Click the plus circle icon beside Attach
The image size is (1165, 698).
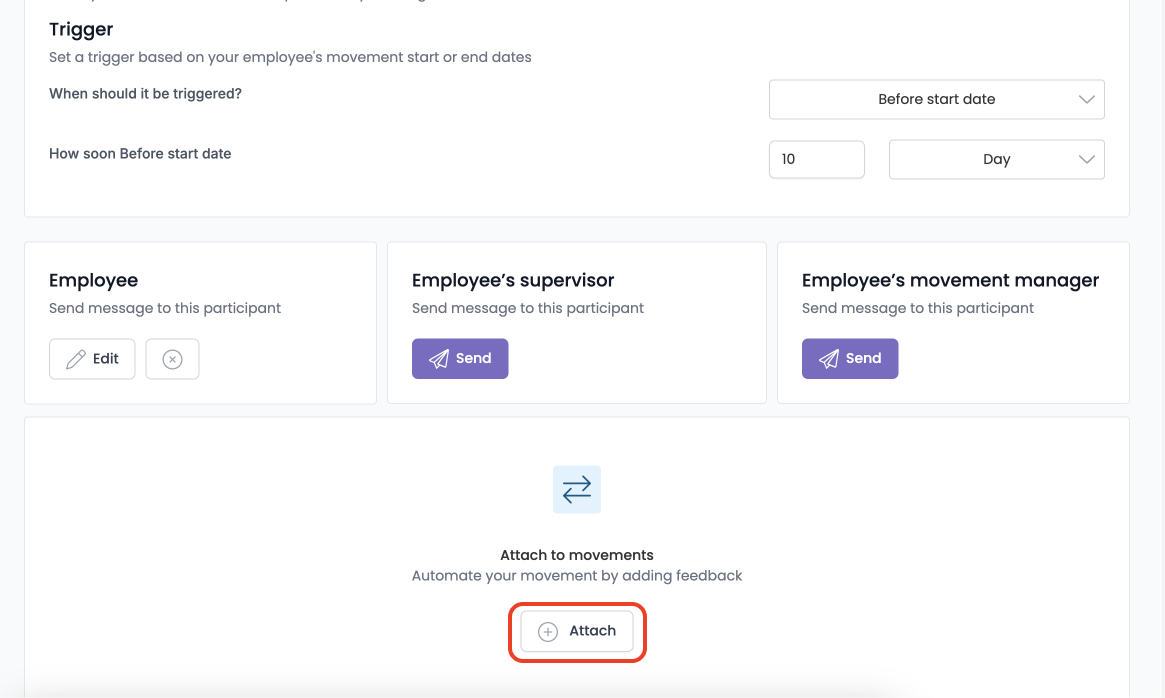(548, 632)
